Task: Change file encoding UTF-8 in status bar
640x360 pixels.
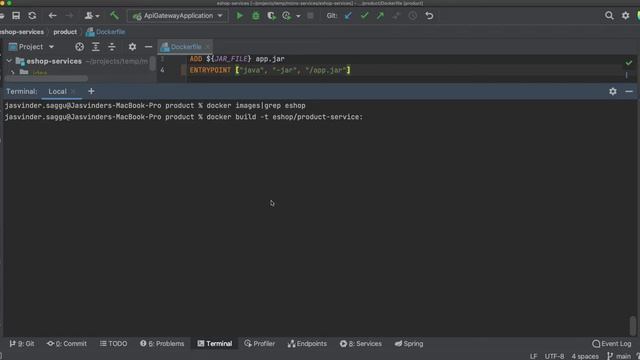Action: 554,356
